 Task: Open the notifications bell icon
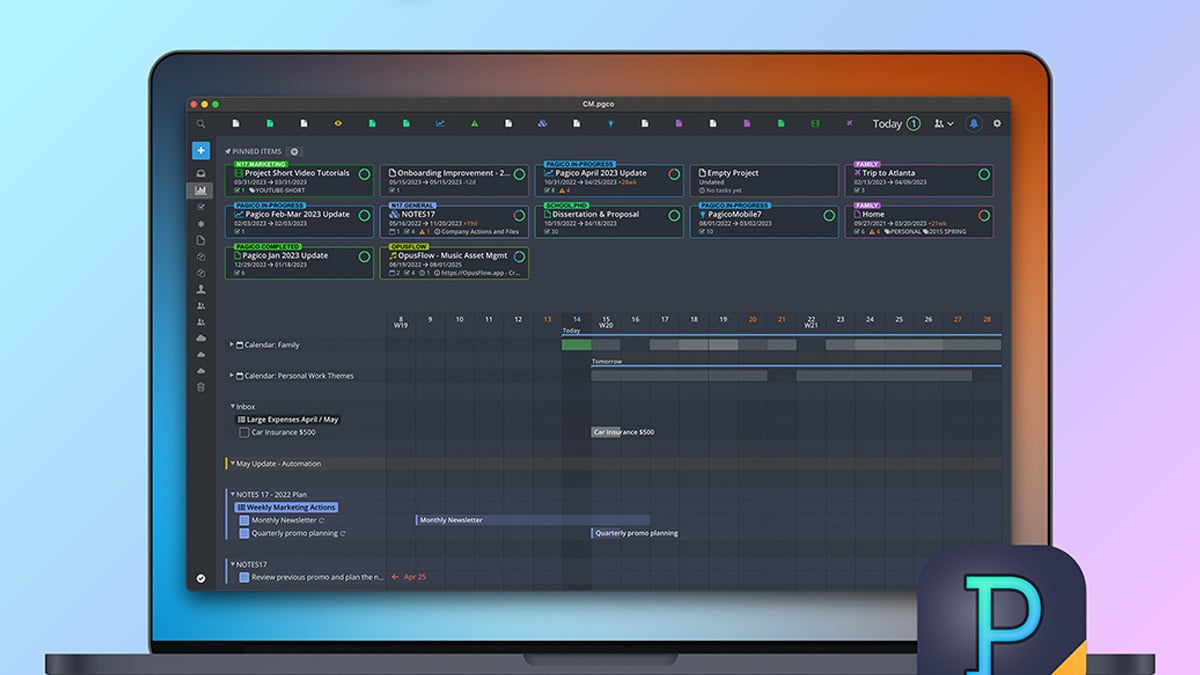(973, 124)
